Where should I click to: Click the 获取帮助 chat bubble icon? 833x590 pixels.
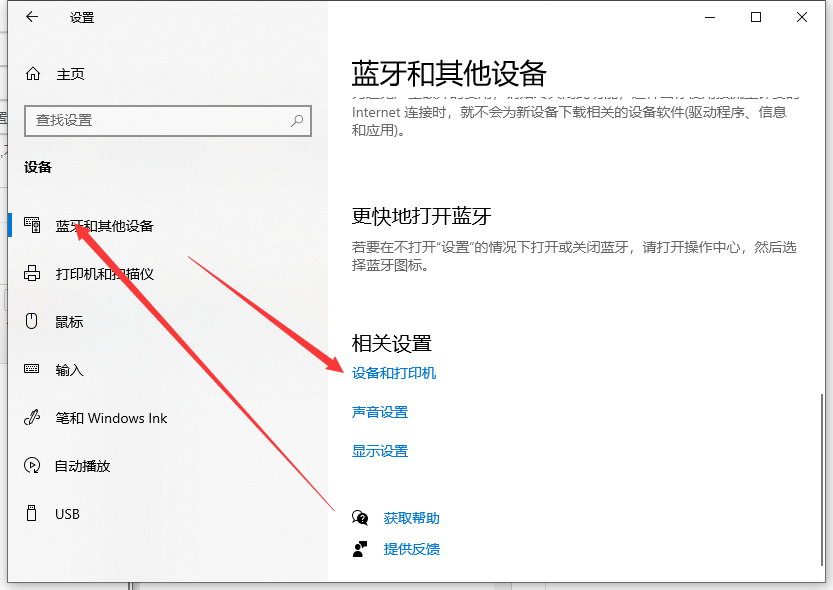[360, 518]
